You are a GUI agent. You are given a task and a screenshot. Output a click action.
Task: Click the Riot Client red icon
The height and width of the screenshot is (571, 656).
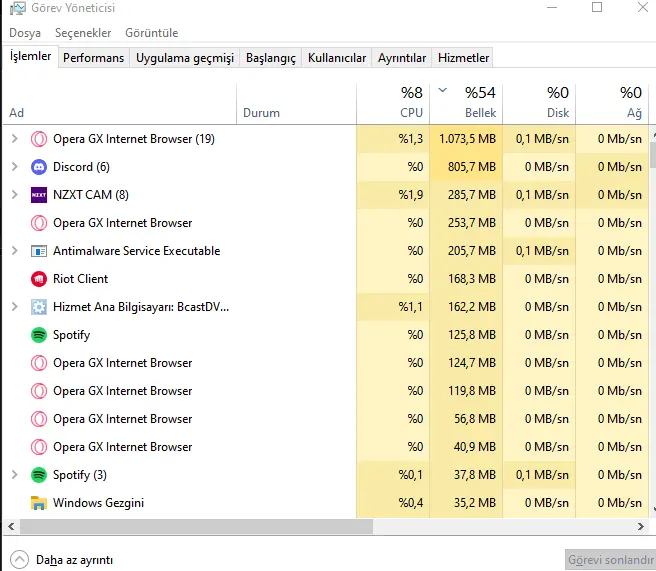[39, 279]
